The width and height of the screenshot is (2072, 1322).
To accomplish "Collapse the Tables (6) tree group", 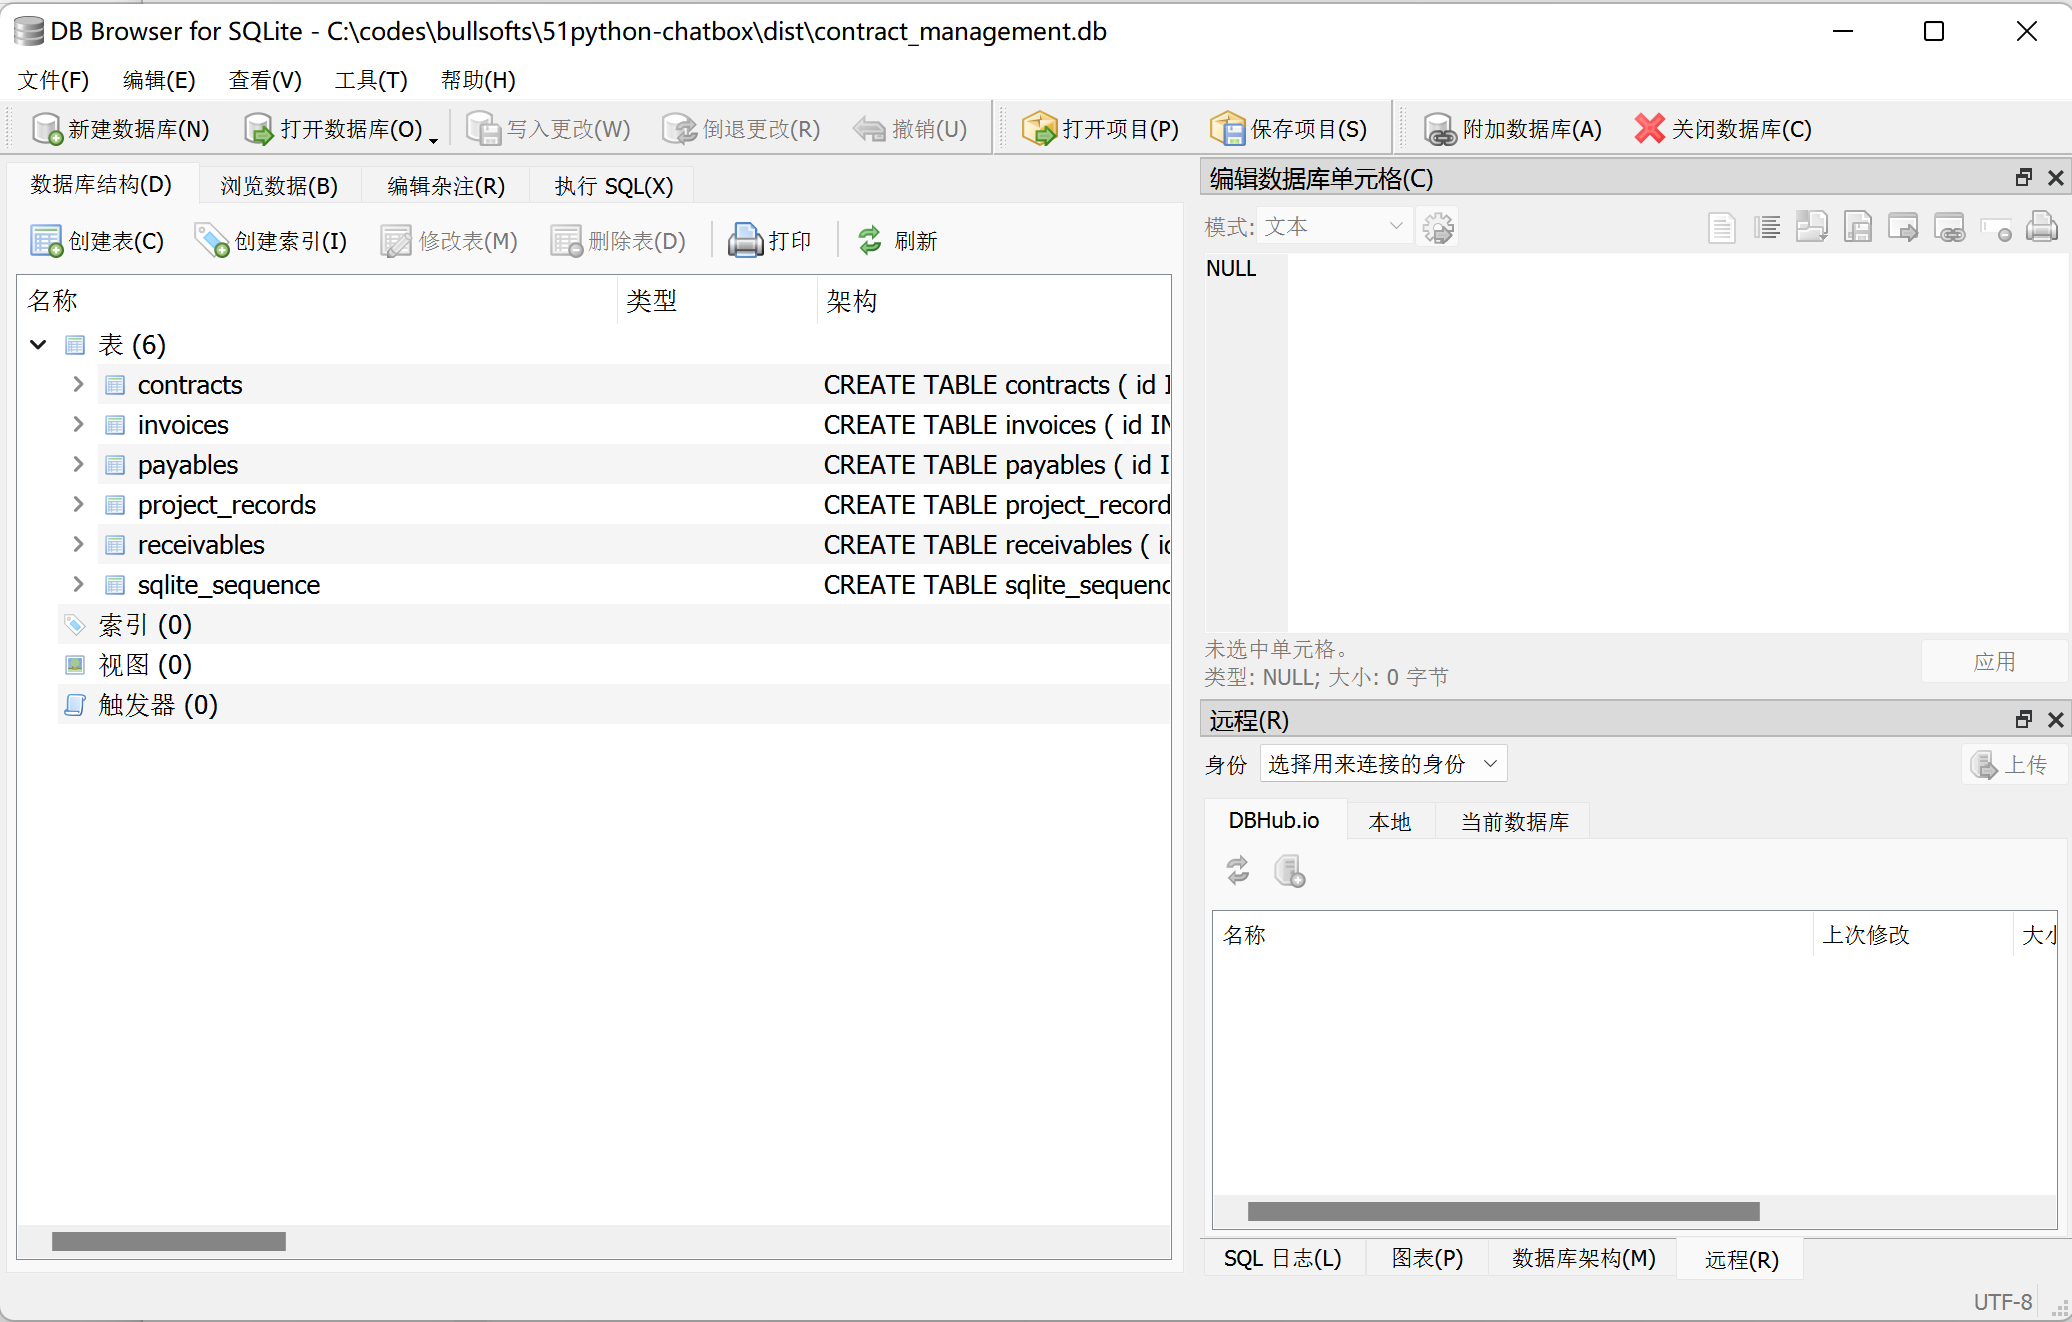I will pos(39,345).
